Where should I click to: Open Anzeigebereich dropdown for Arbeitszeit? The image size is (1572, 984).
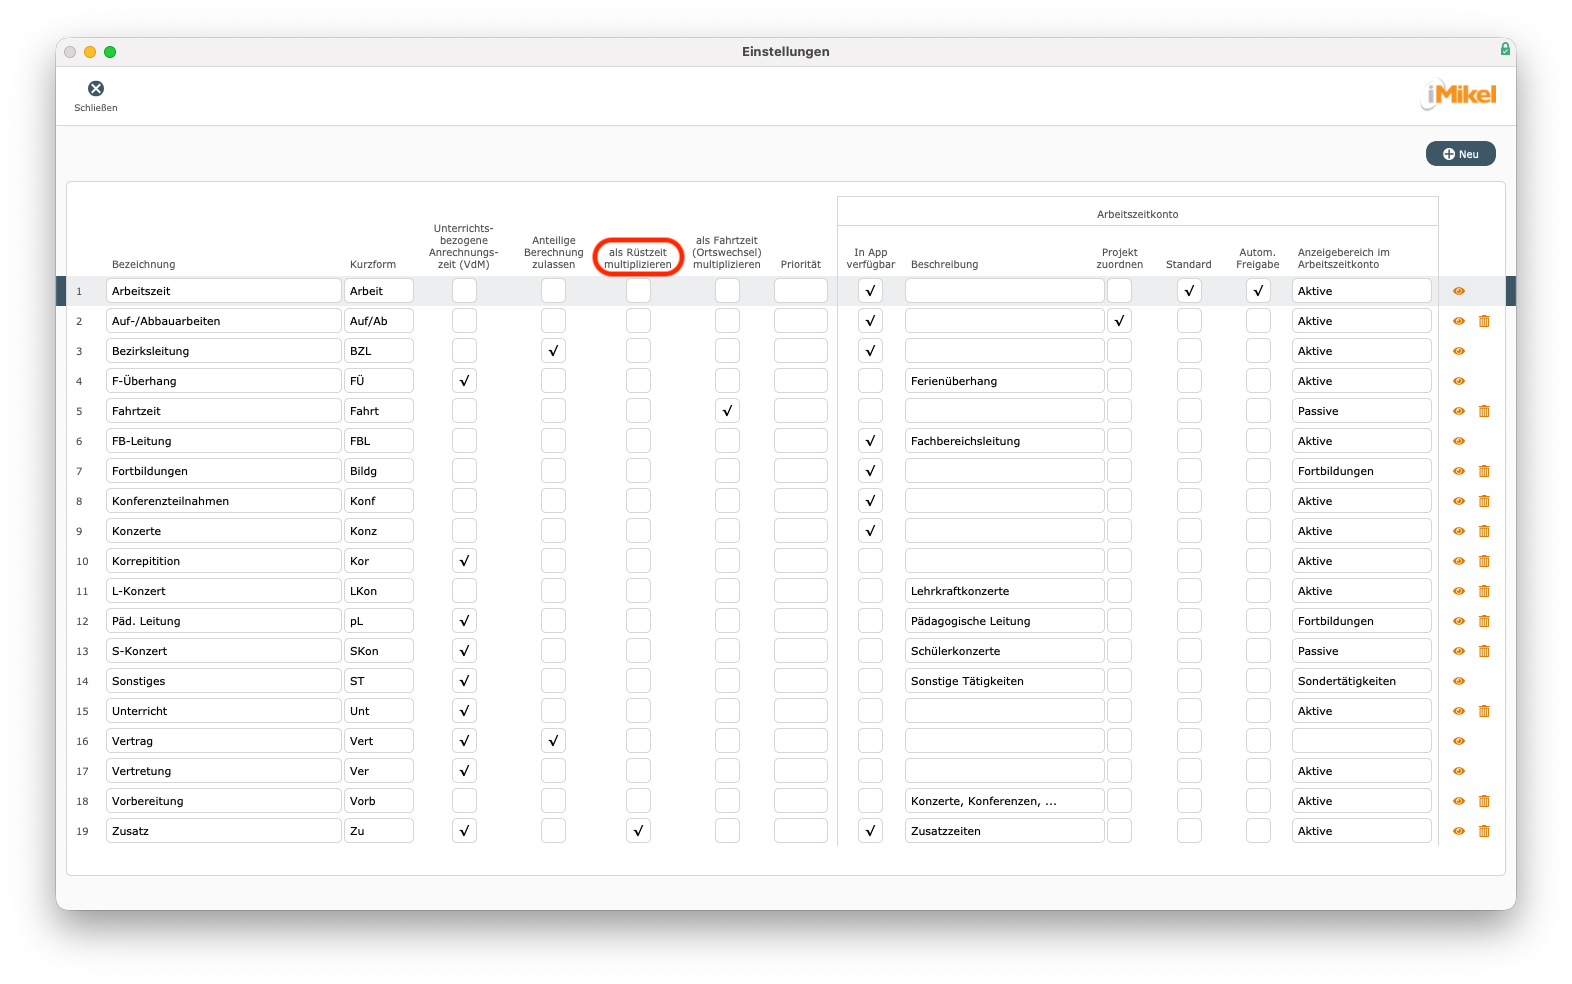[1362, 291]
